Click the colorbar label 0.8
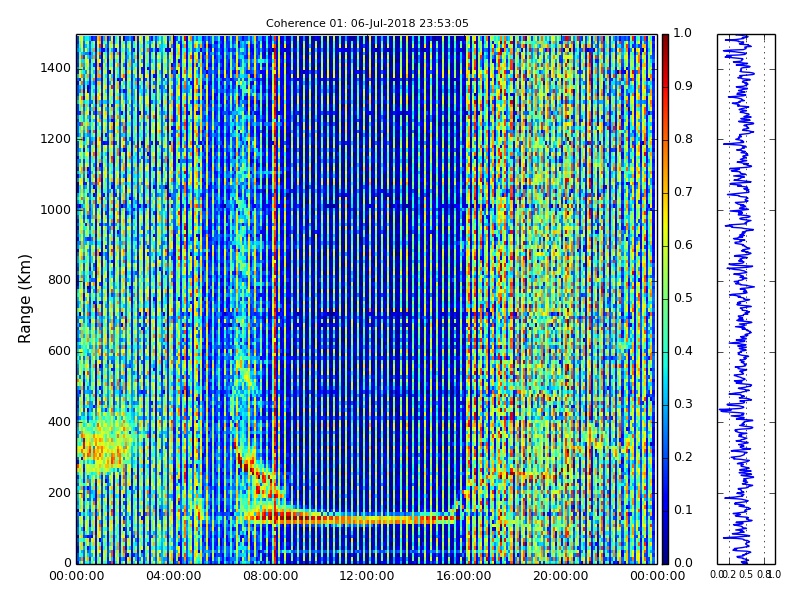The width and height of the screenshot is (800, 600). click(x=683, y=139)
